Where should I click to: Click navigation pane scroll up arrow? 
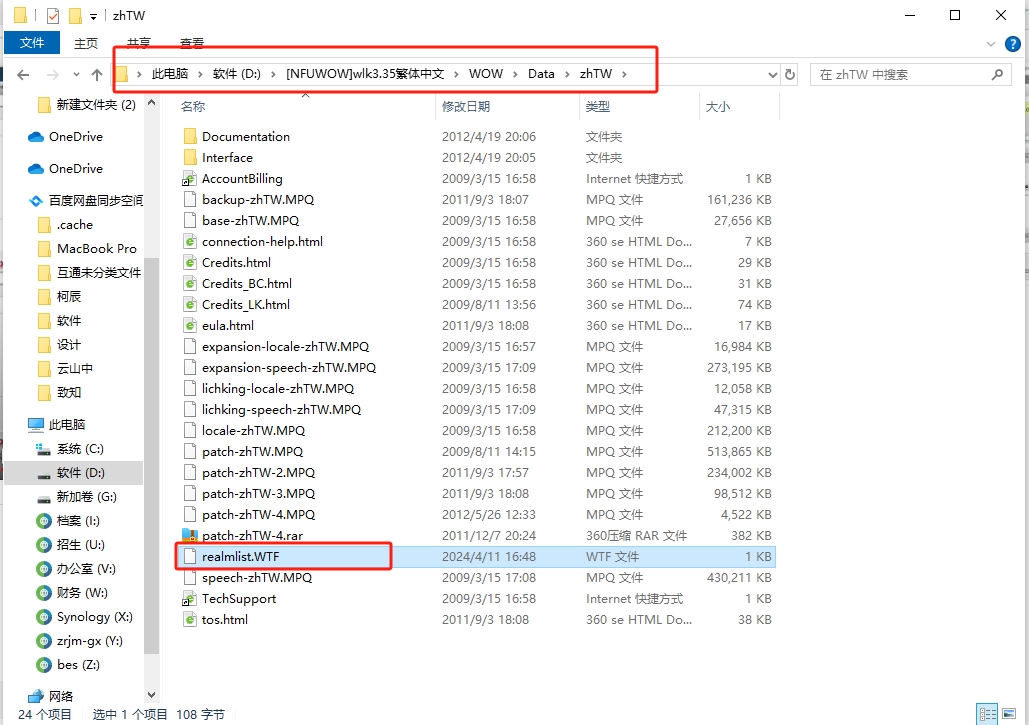pyautogui.click(x=152, y=103)
